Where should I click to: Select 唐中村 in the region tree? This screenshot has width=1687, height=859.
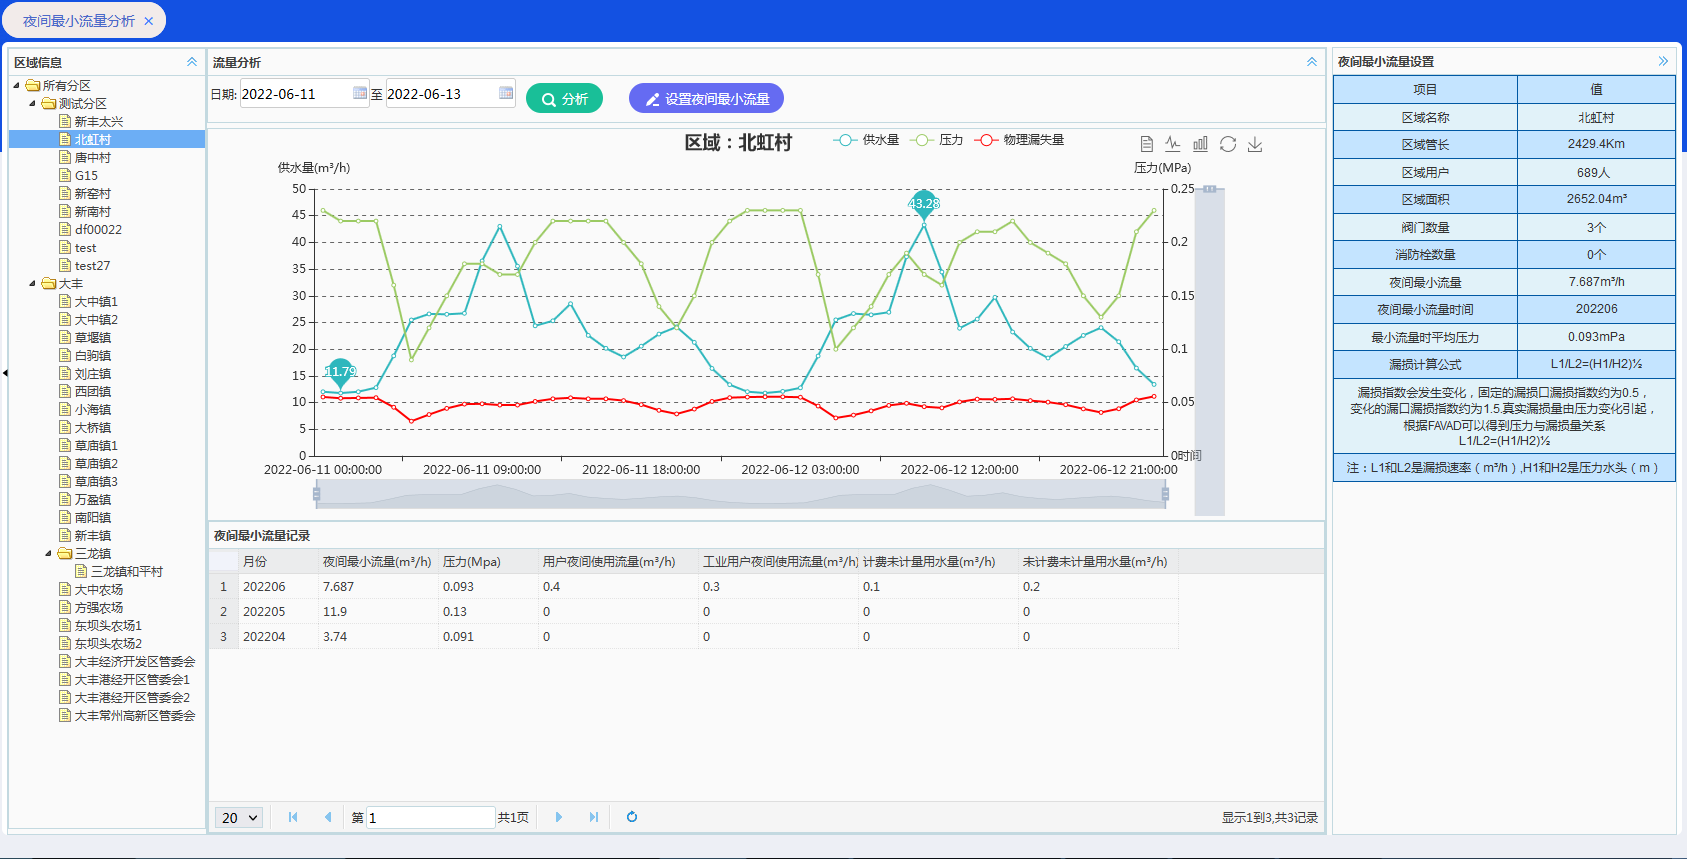(92, 158)
